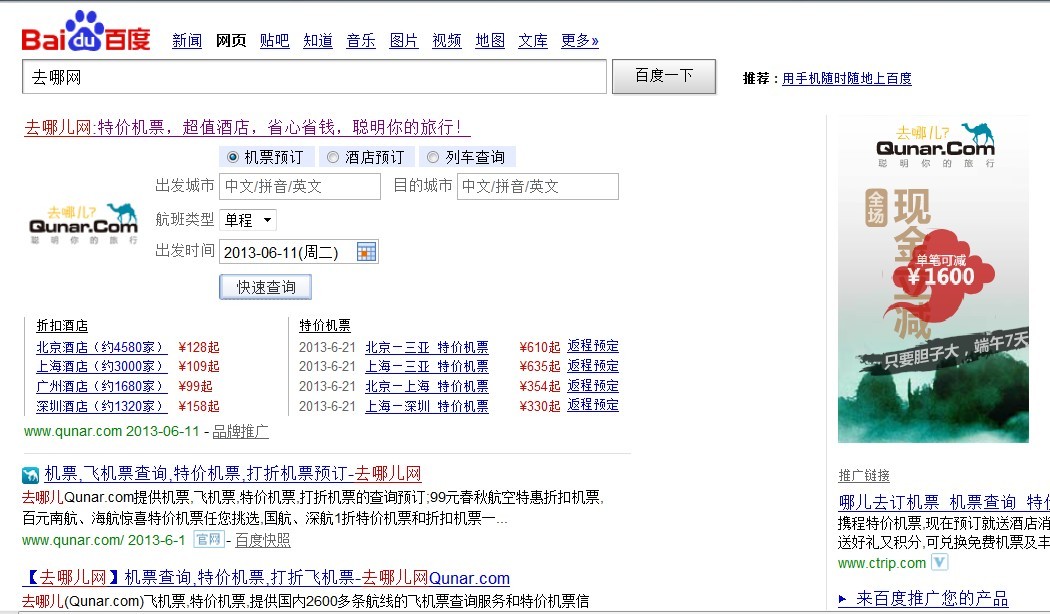Image resolution: width=1050 pixels, height=614 pixels.
Task: Focus the 出发城市 input field
Action: point(300,186)
